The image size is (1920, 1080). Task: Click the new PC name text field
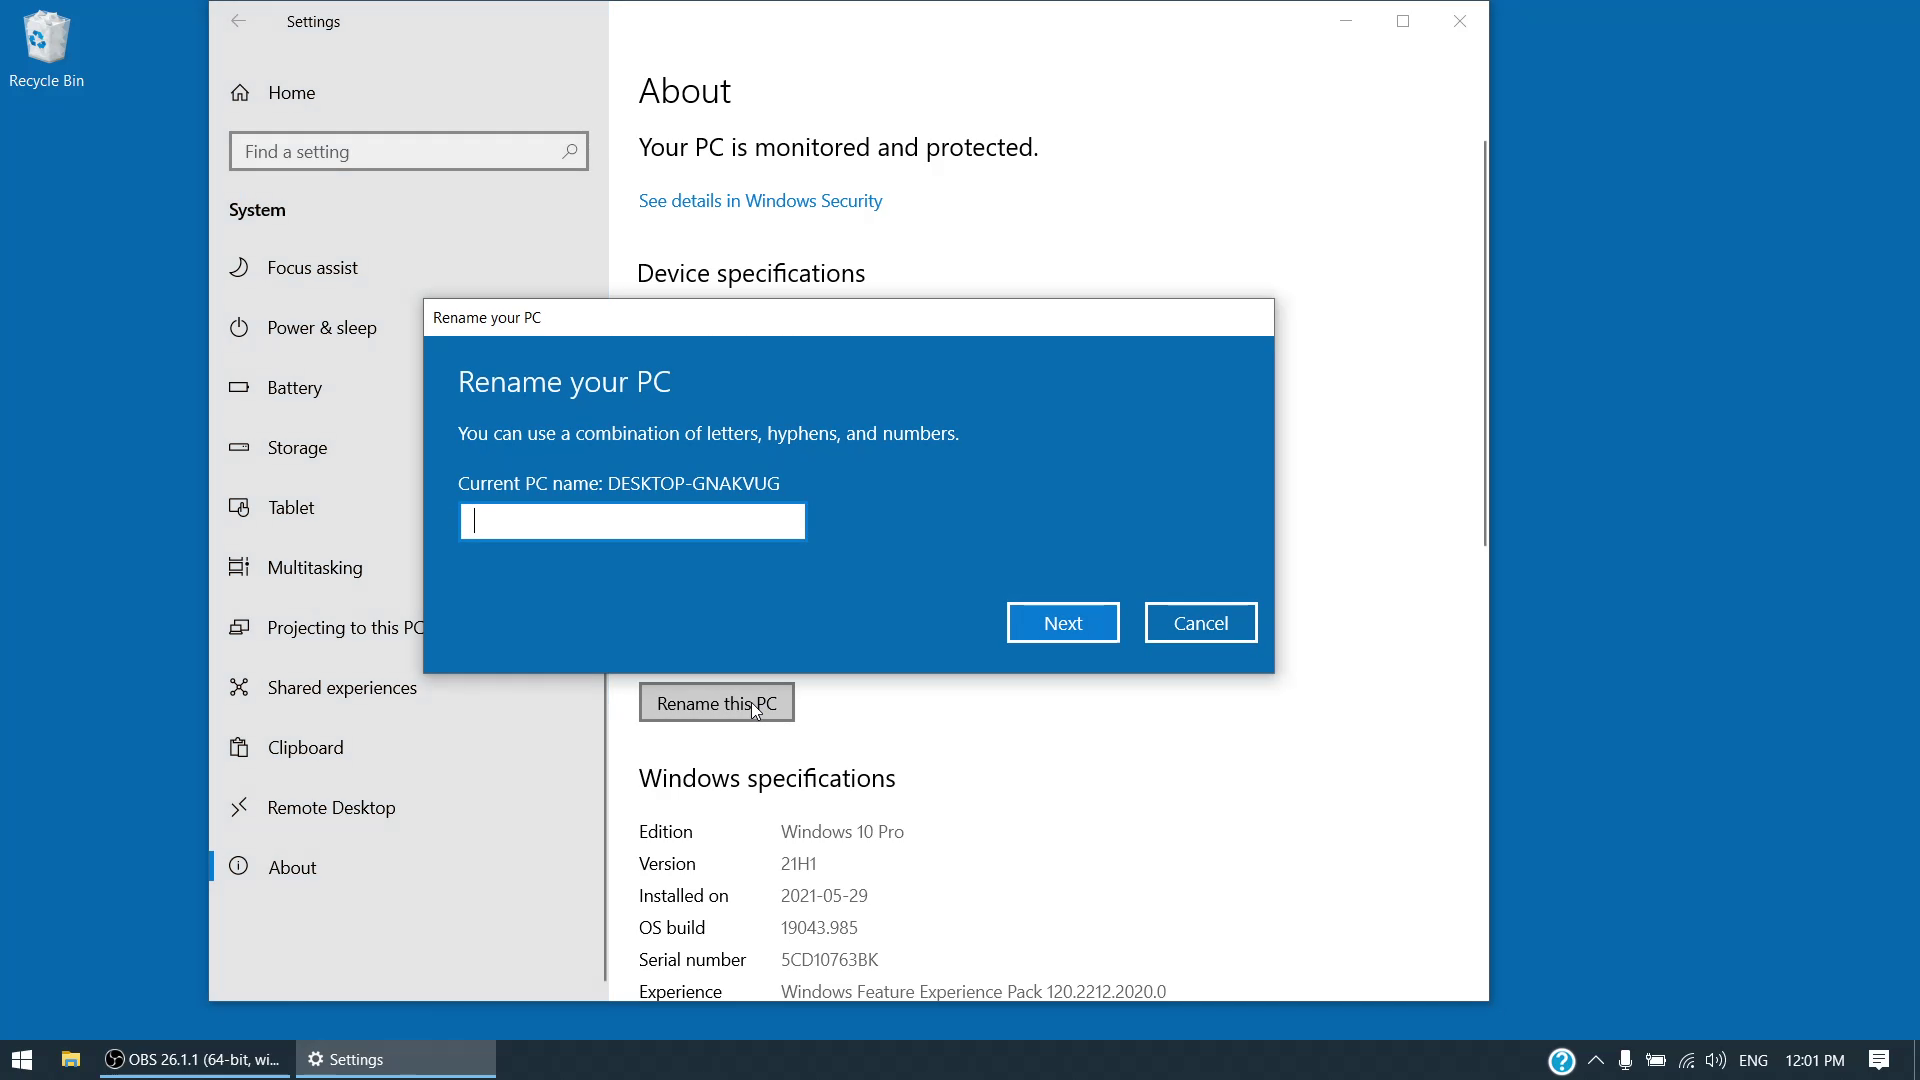632,521
